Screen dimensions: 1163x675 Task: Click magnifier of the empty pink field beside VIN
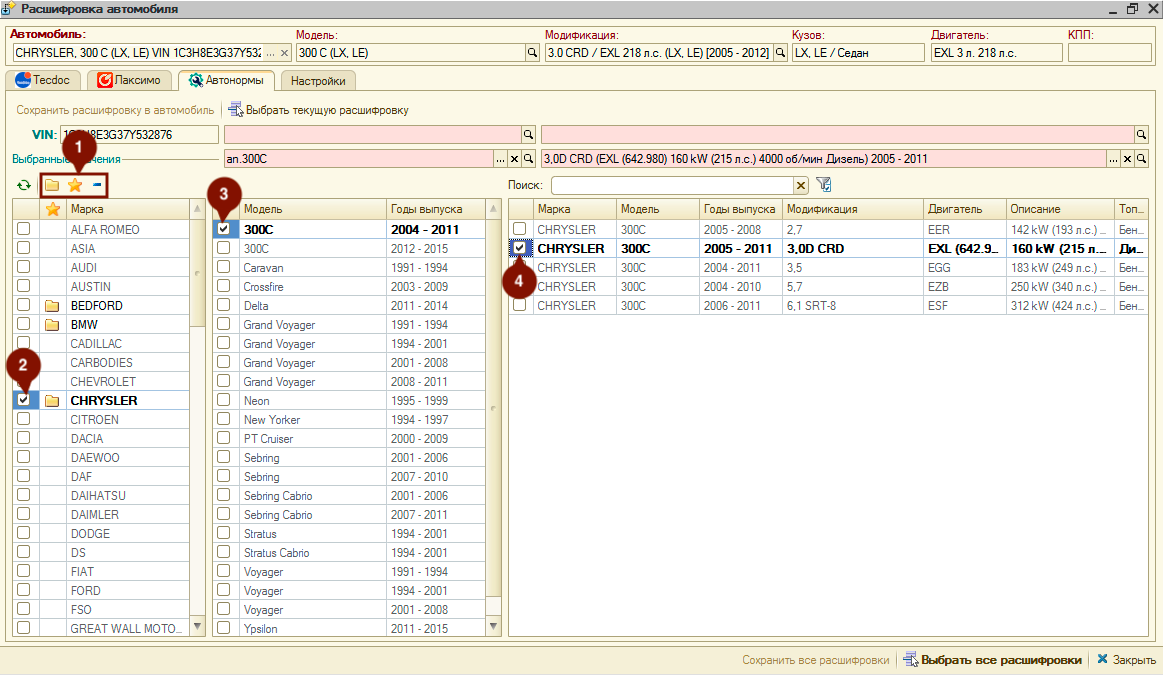tap(528, 134)
